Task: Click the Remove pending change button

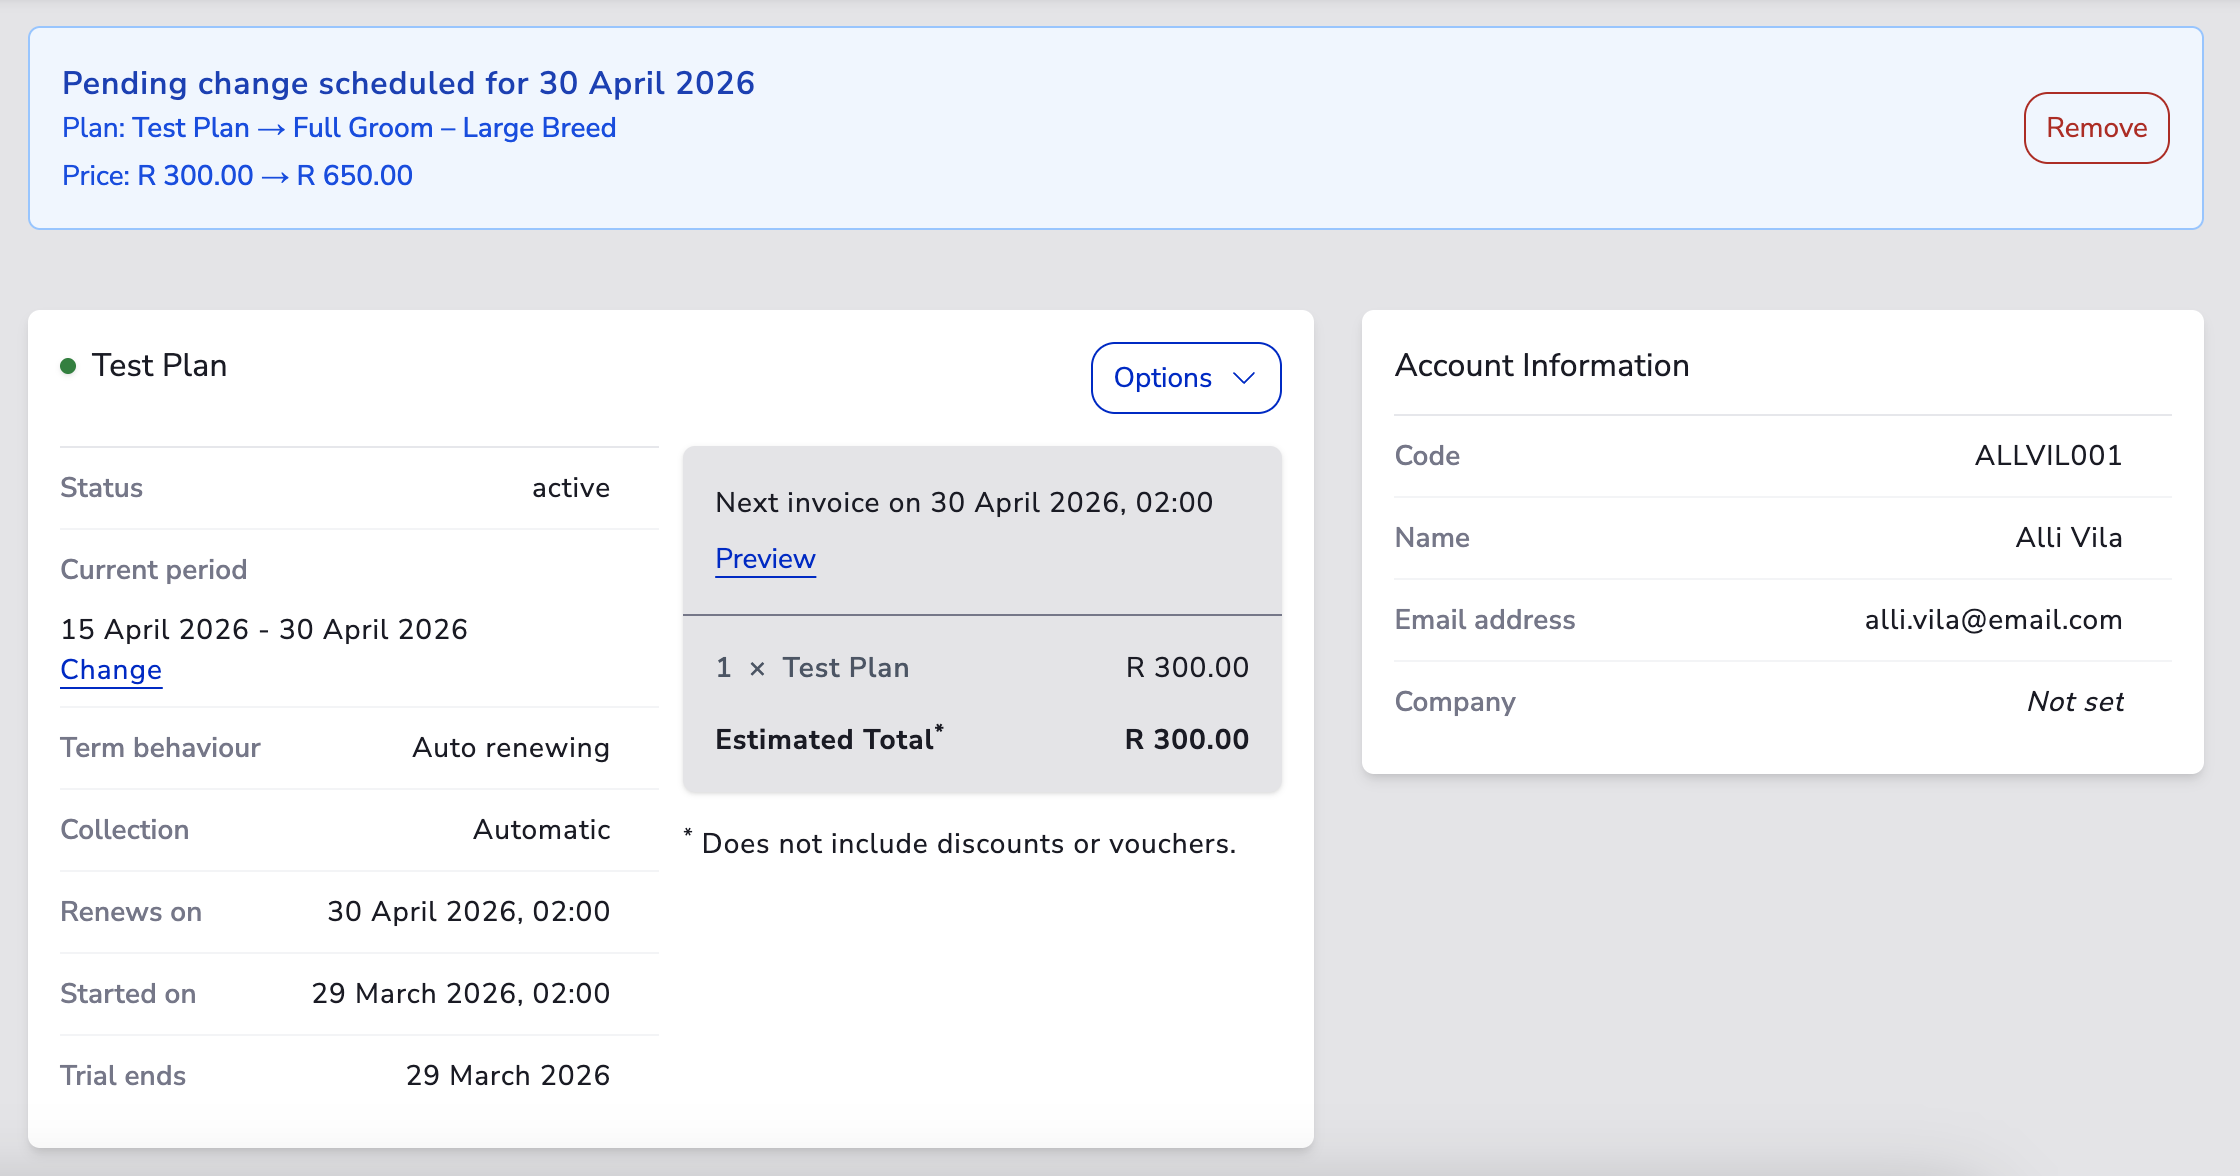Action: (2096, 128)
